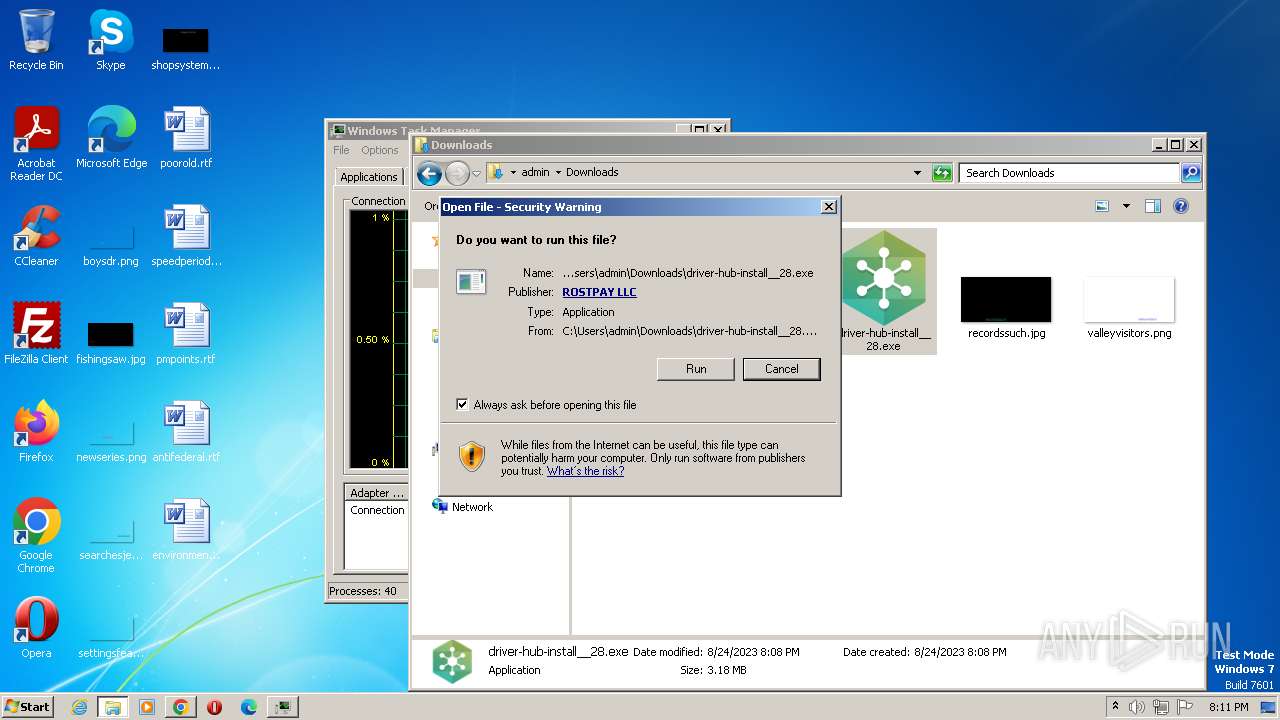1280x720 pixels.
Task: Open the ROSTPAY LLC publisher link
Action: point(599,292)
